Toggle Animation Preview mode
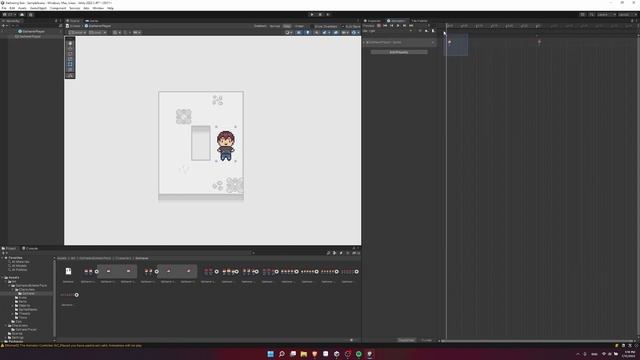The width and height of the screenshot is (640, 360). click(369, 26)
